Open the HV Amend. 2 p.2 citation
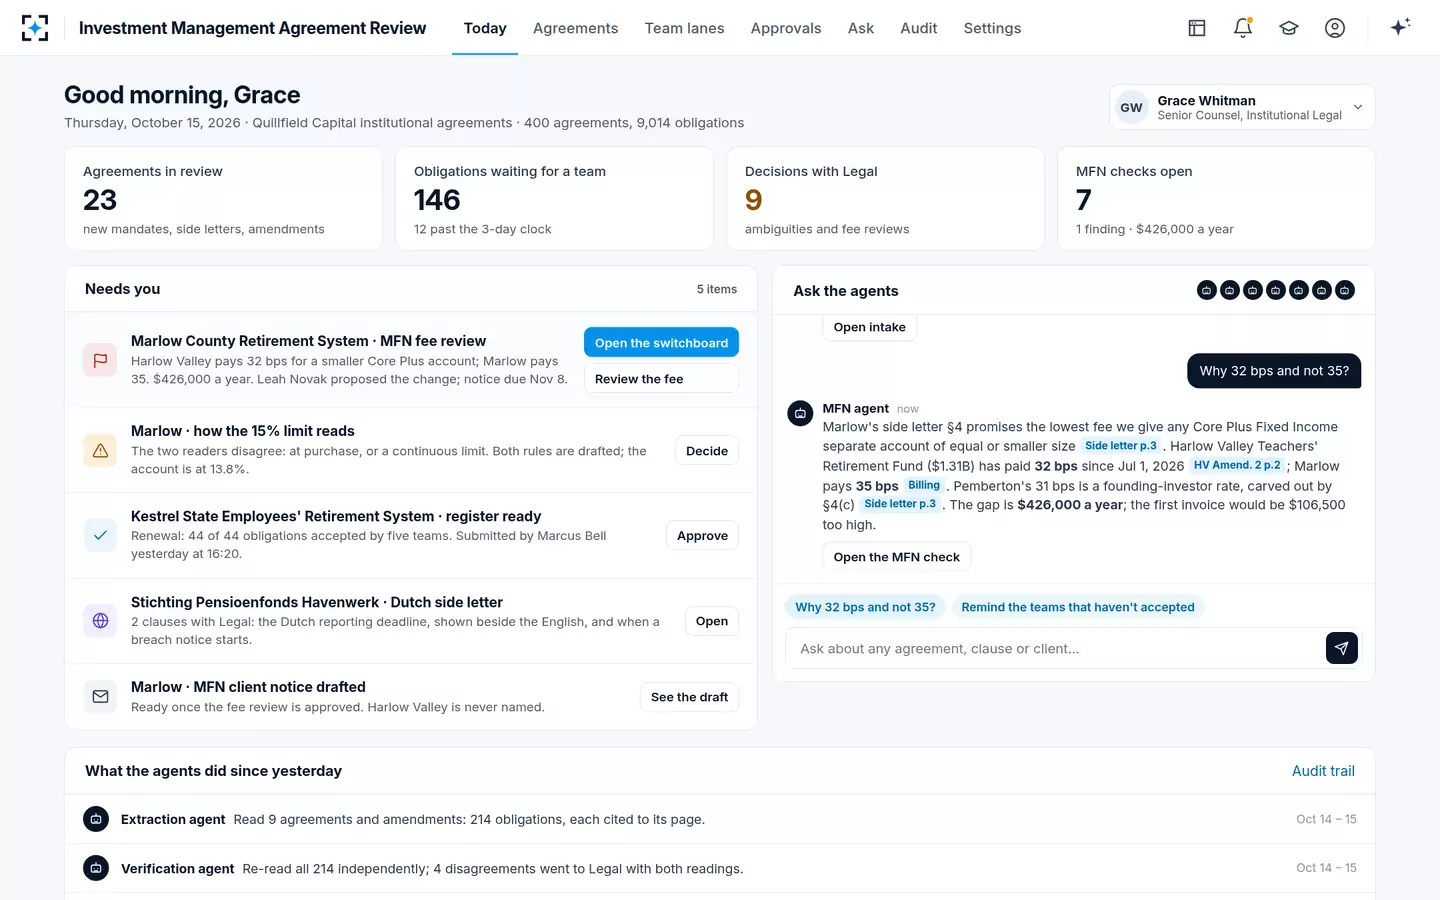Viewport: 1440px width, 900px height. pyautogui.click(x=1237, y=465)
